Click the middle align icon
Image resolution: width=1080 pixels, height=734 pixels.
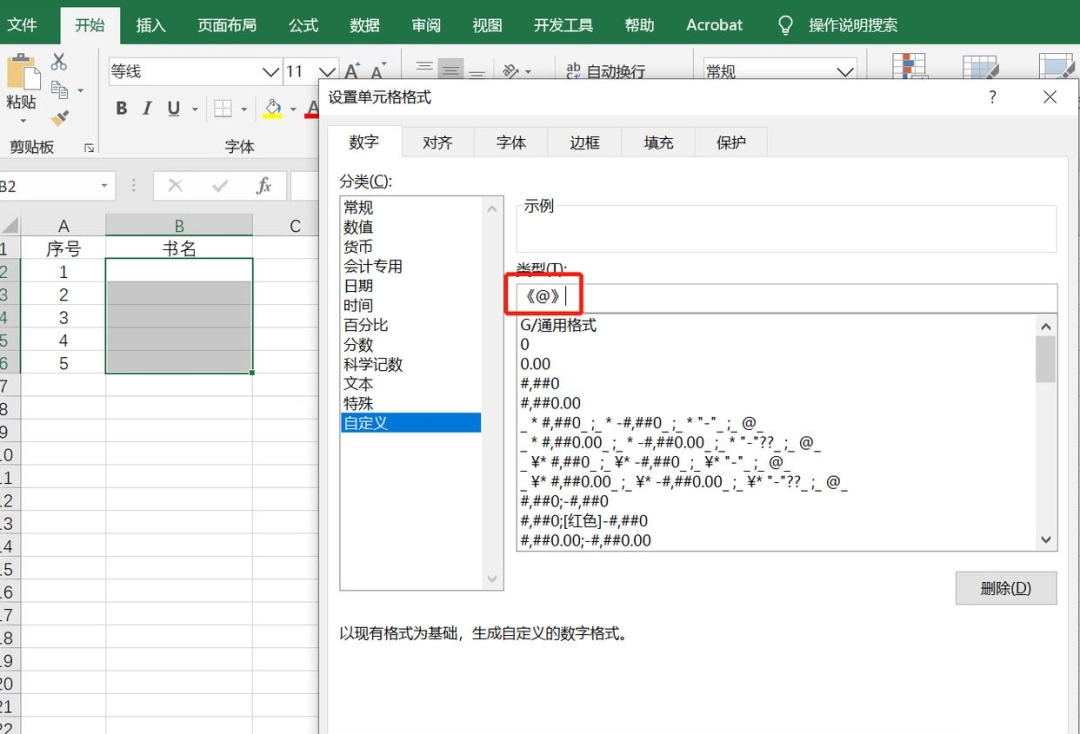450,69
